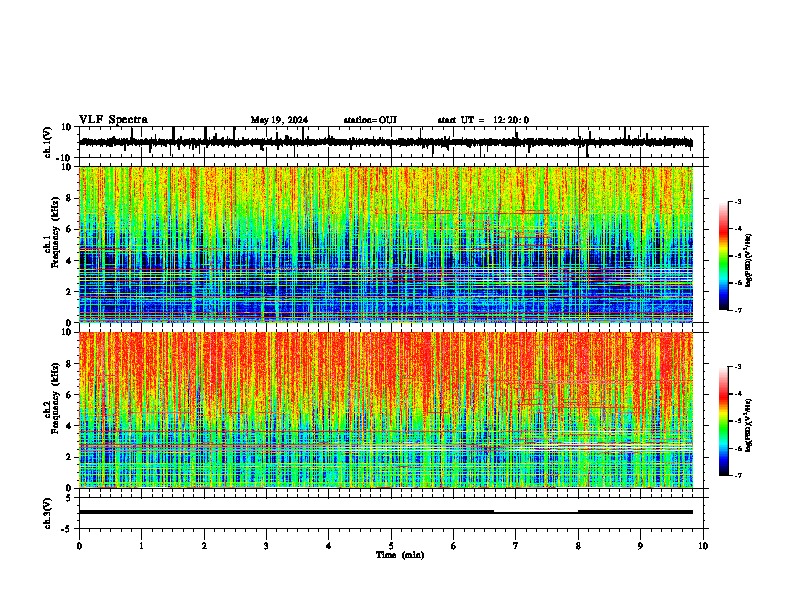Click the "-5" tick on ch.3(V) axis

pos(67,529)
